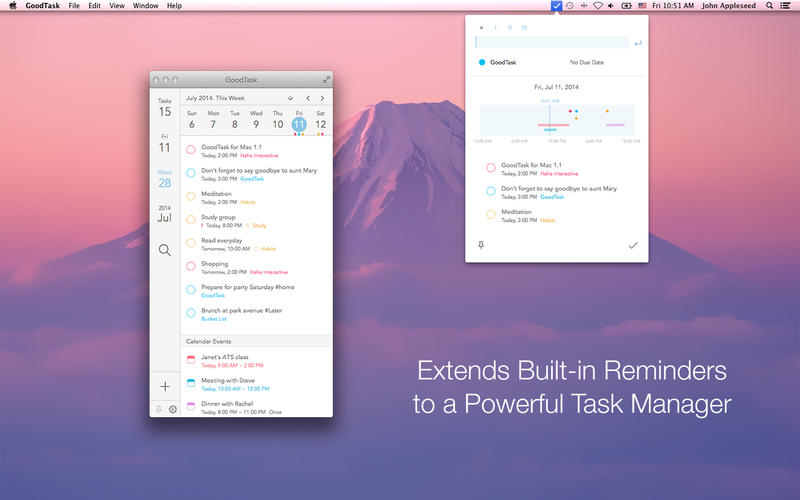Go to next week arrow
This screenshot has width=800, height=500.
tap(322, 98)
